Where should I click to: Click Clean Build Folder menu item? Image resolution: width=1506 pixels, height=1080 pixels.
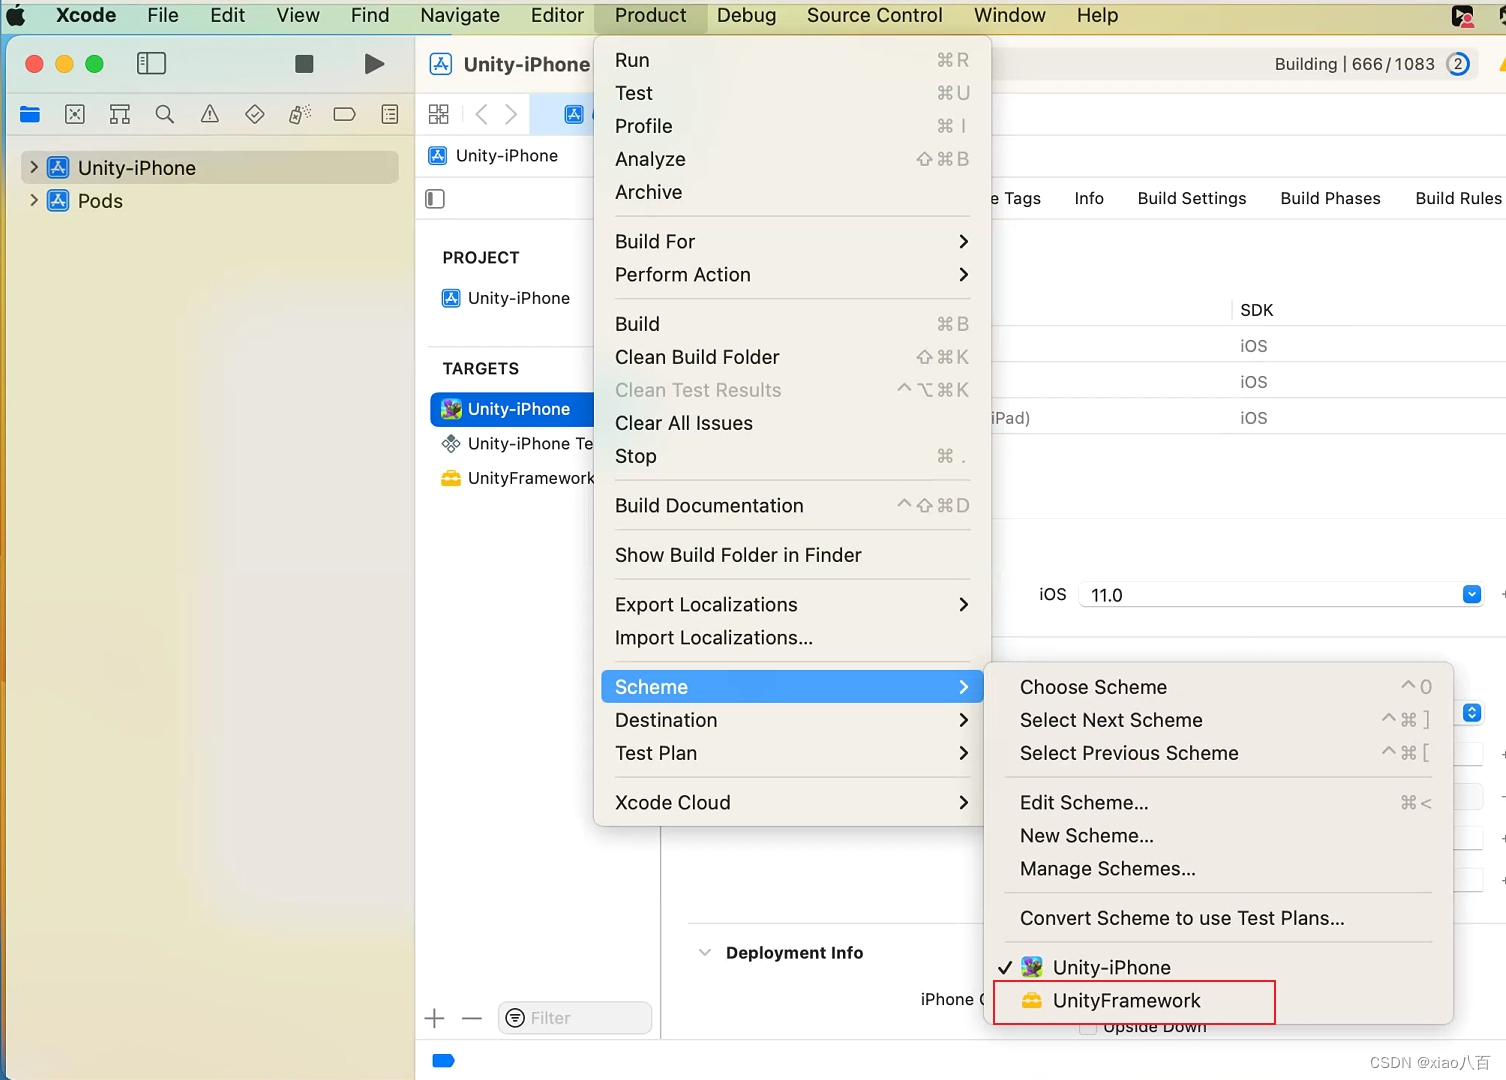792,357
